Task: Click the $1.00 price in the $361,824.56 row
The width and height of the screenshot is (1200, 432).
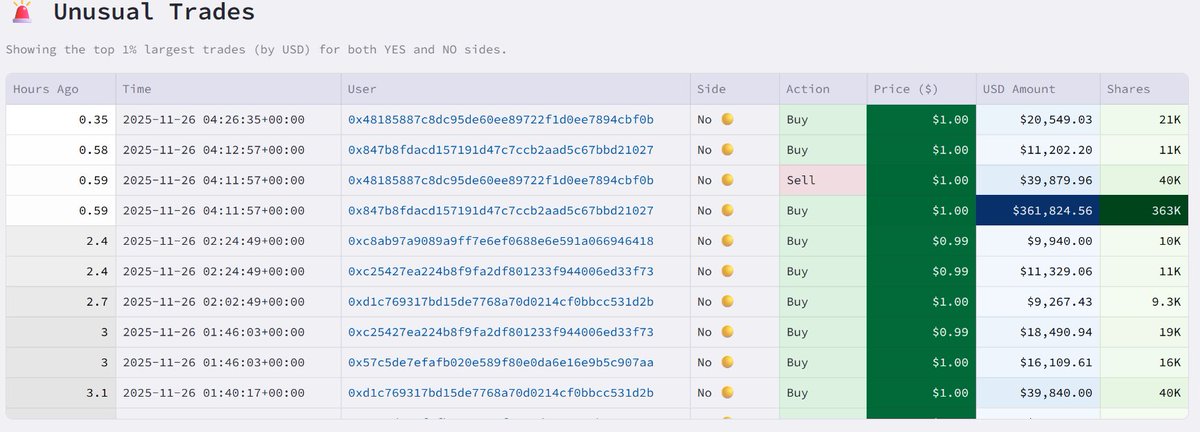Action: [920, 211]
